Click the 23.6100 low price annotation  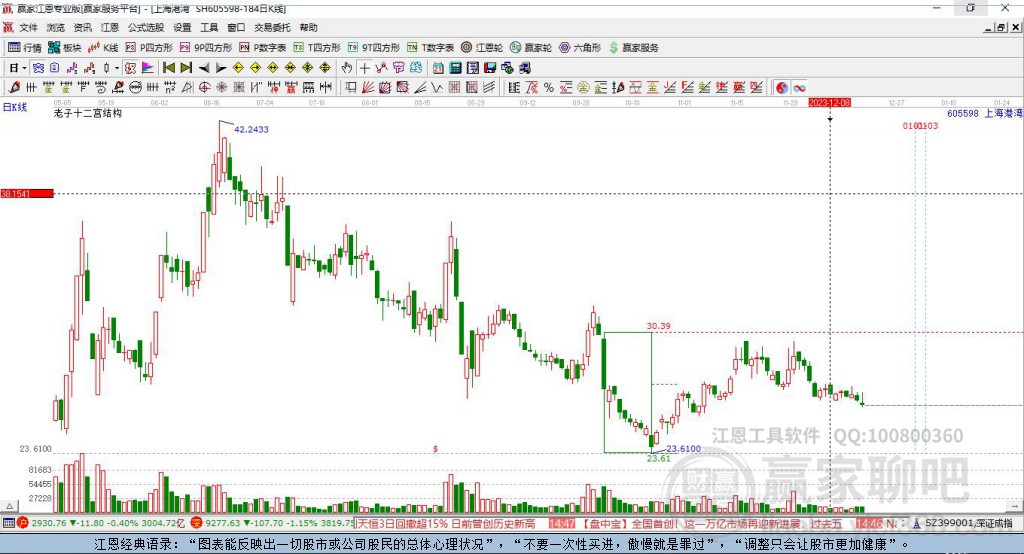pos(683,449)
